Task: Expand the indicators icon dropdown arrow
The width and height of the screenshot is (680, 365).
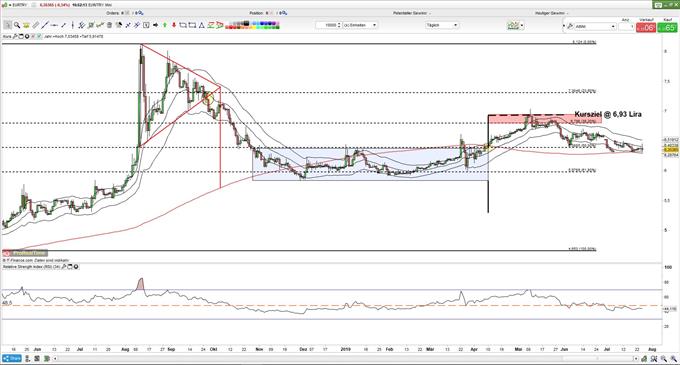Action: coord(522,26)
